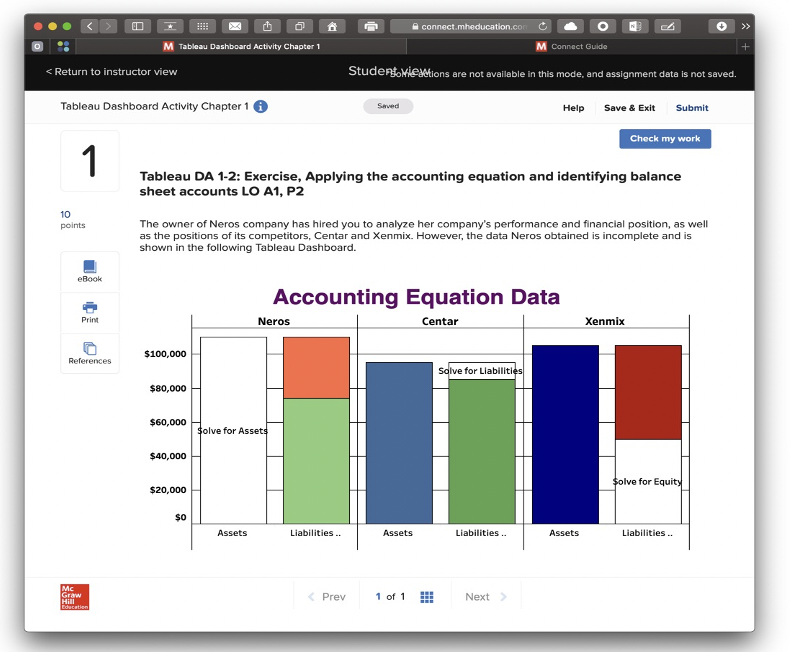
Task: Go back with the Safari back arrow
Action: pos(90,26)
